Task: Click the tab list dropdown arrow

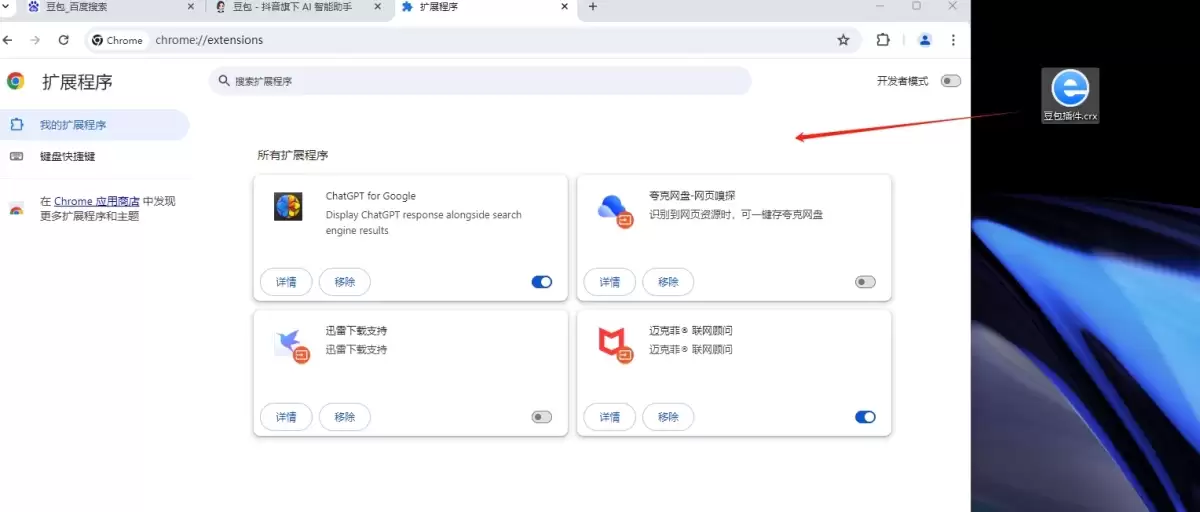Action: pos(6,5)
